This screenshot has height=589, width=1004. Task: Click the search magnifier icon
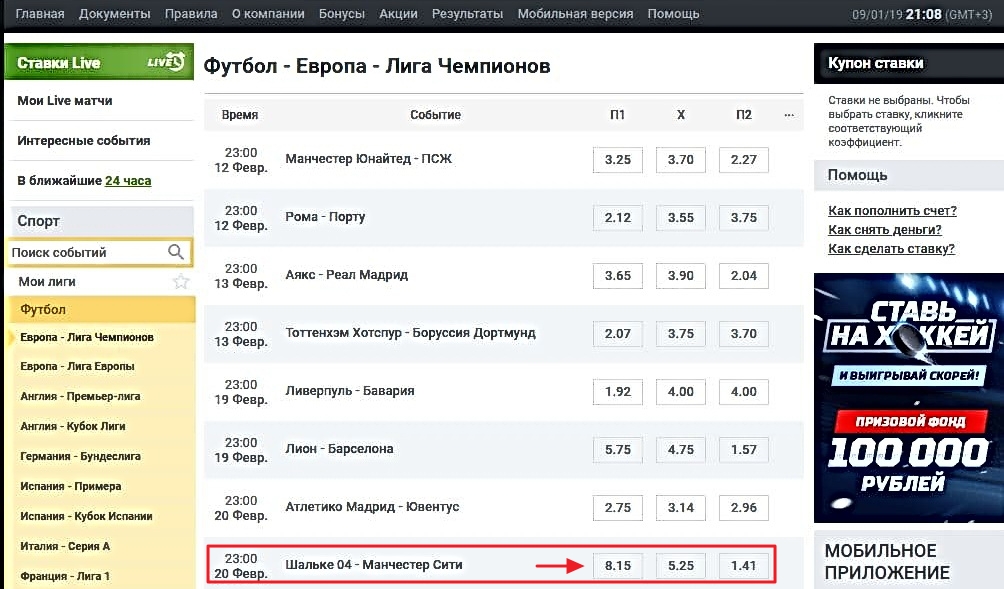176,252
